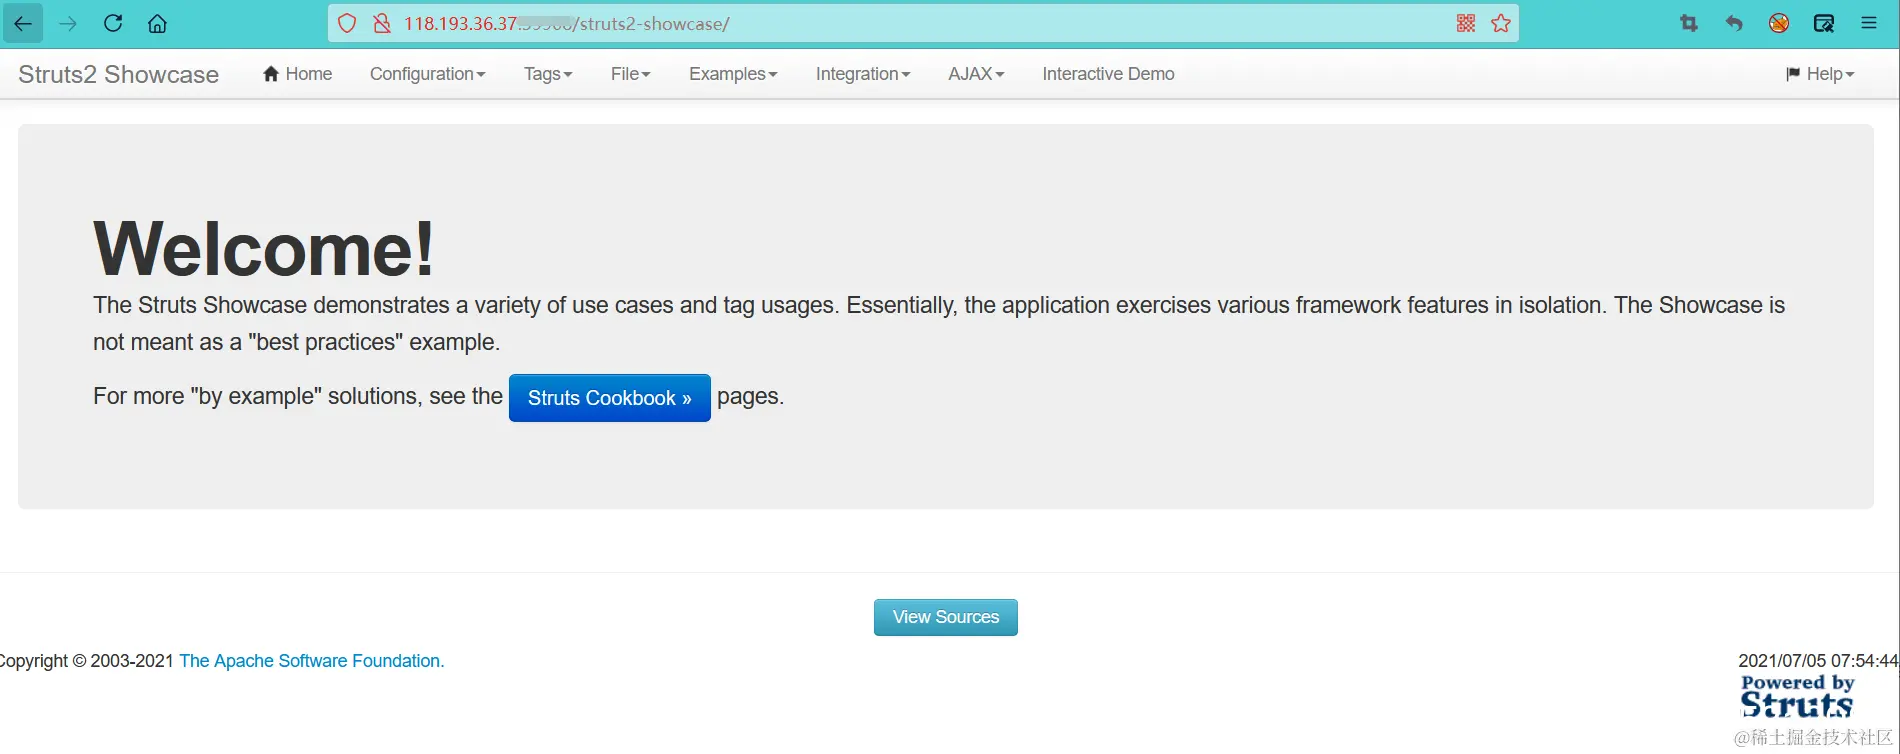Open the browser home page icon
Image resolution: width=1900 pixels, height=754 pixels.
[x=157, y=23]
